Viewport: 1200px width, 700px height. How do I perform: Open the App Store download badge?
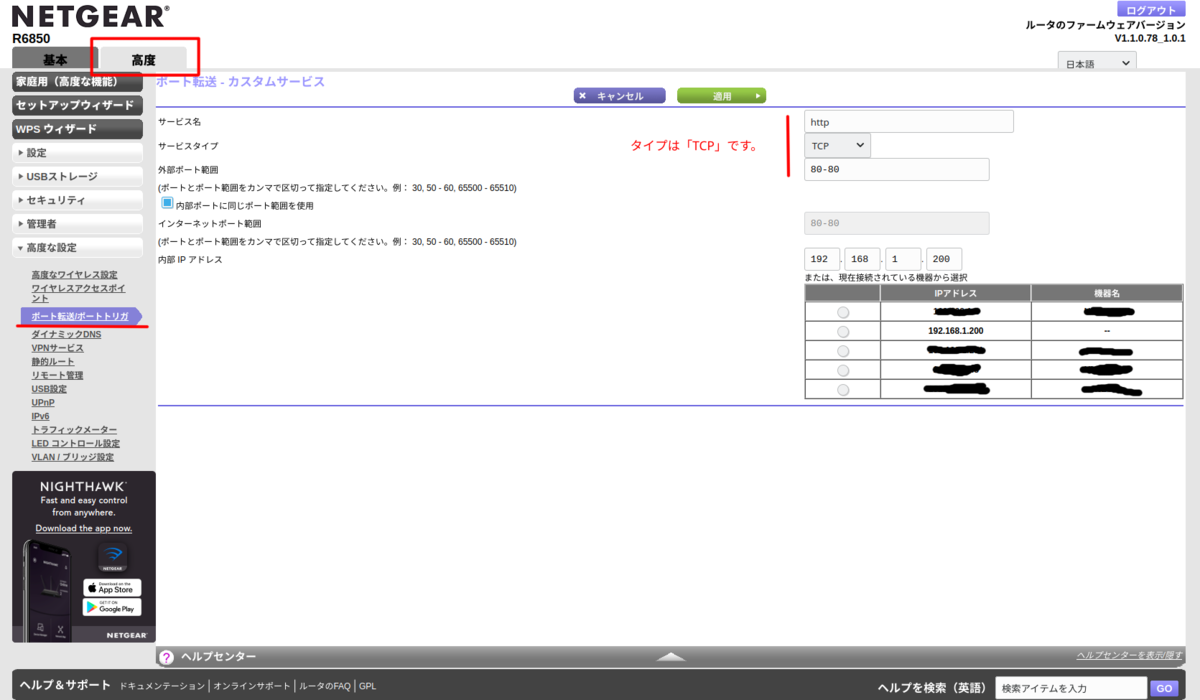pyautogui.click(x=112, y=588)
